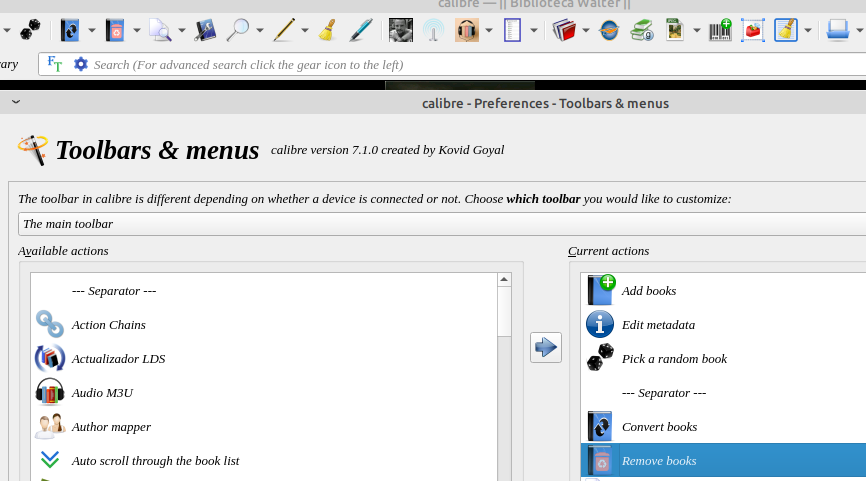Click the blue-framed list page toolbar icon
Screen dimensions: 866x481
[x=512, y=30]
